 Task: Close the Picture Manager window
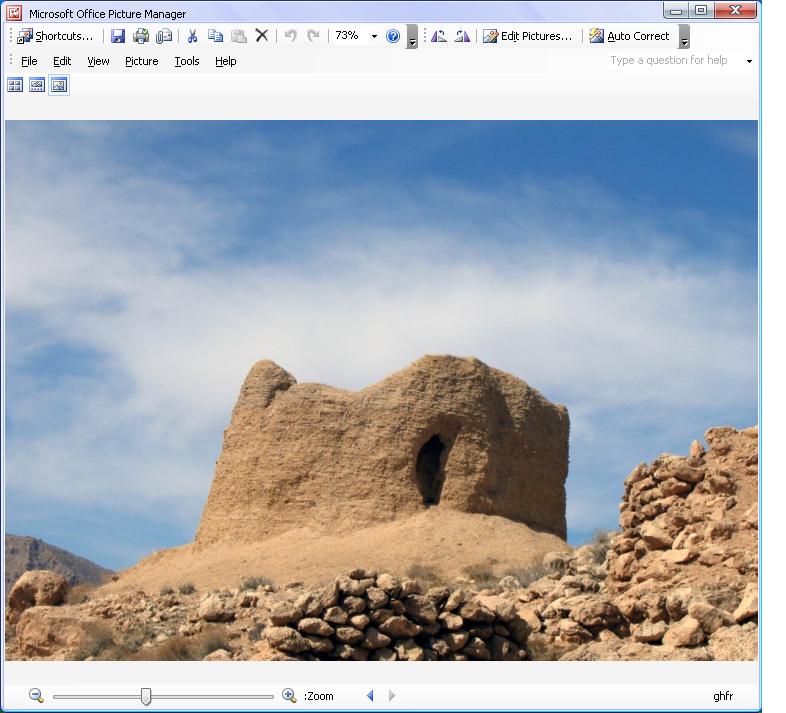(x=735, y=11)
